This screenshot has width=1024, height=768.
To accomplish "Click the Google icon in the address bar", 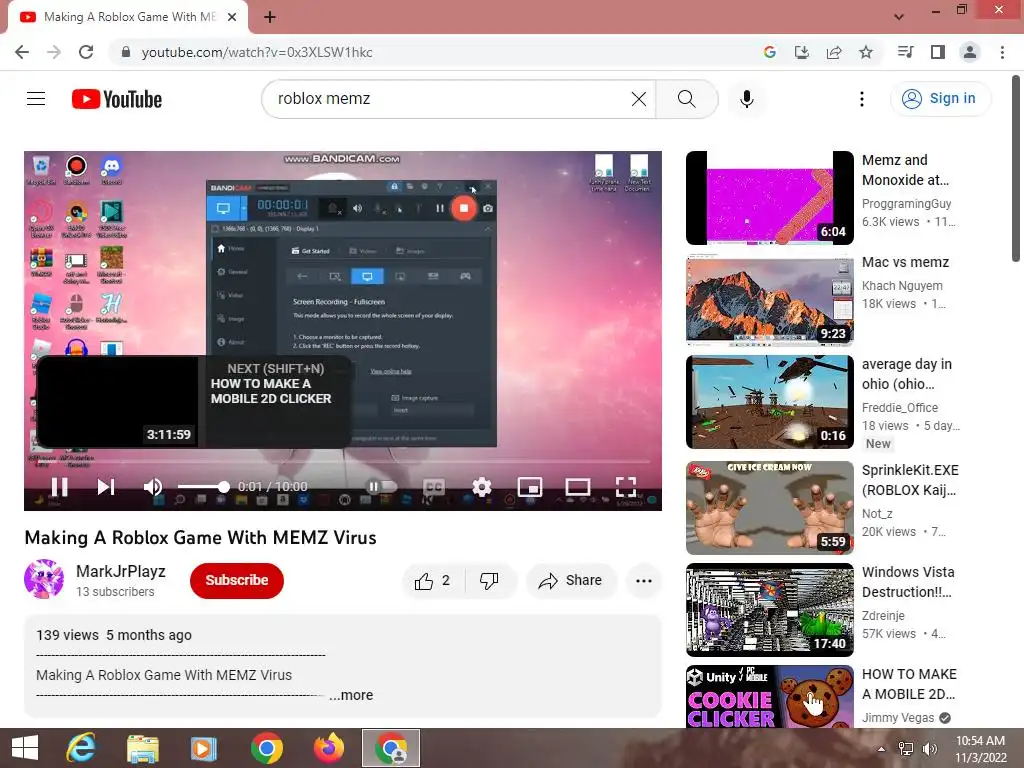I will (770, 52).
